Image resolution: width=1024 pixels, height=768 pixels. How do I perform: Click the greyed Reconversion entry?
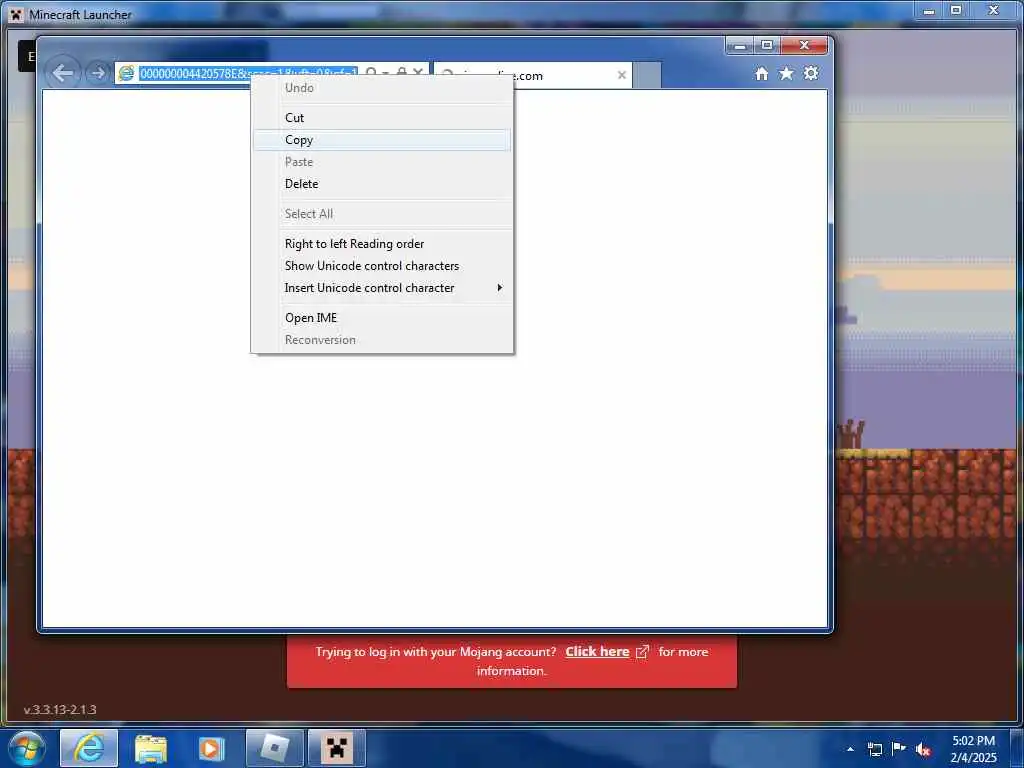coord(382,340)
